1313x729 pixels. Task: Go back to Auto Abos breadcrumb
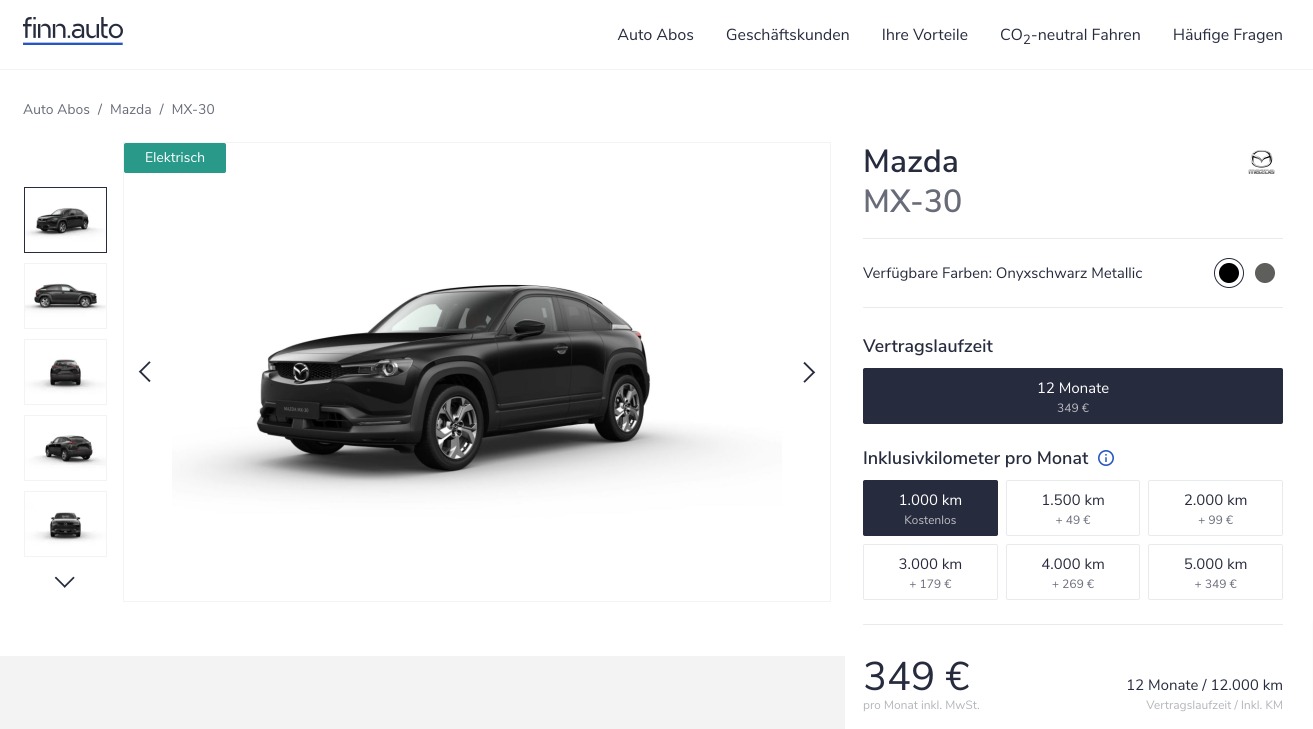click(x=56, y=110)
